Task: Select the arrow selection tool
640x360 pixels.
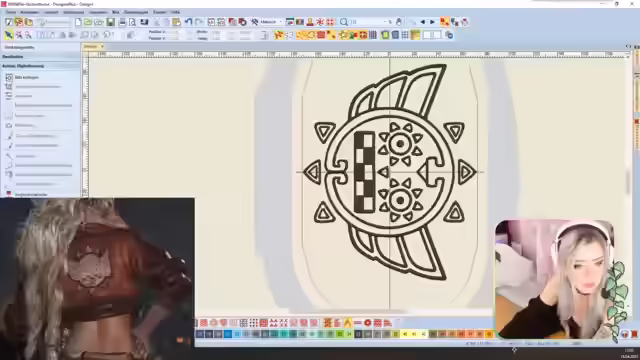Action: click(x=9, y=36)
